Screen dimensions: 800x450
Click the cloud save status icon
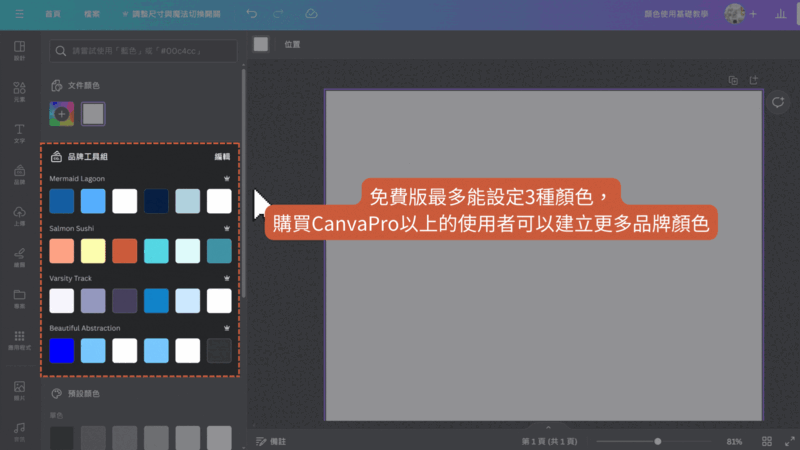pos(311,15)
